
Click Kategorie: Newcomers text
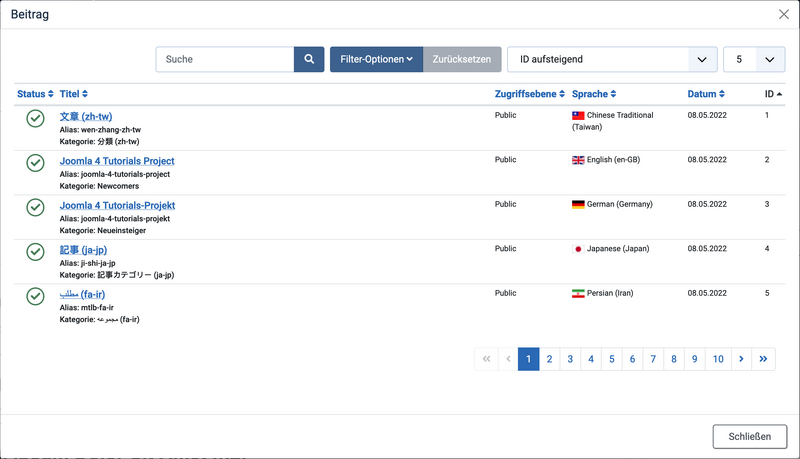(x=99, y=186)
